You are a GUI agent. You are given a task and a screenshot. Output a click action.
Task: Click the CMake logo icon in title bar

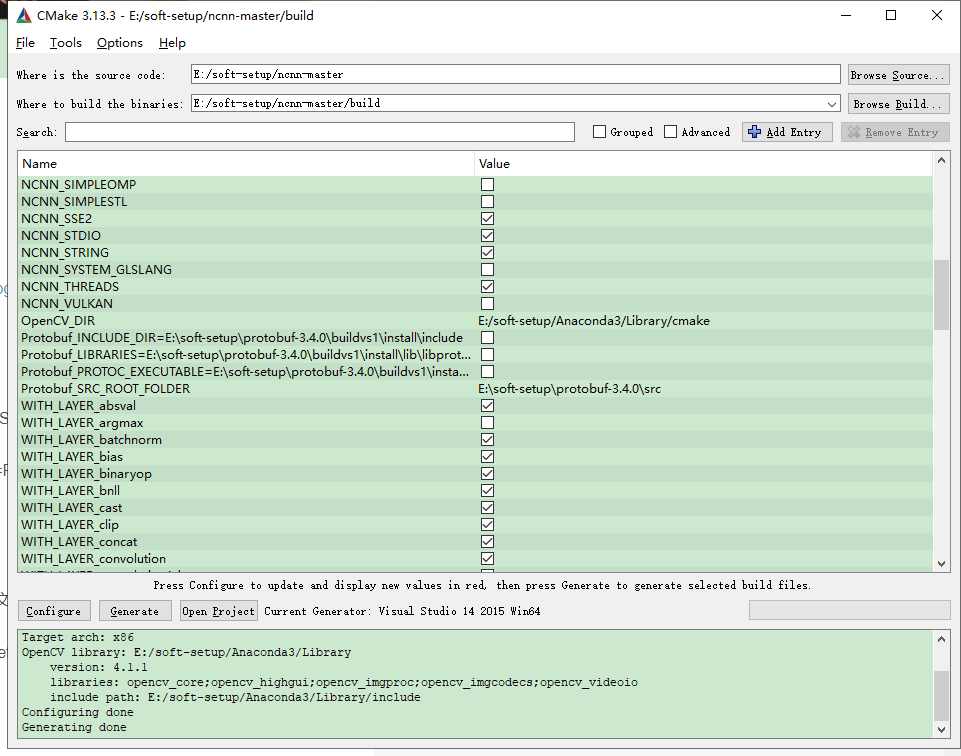coord(24,15)
